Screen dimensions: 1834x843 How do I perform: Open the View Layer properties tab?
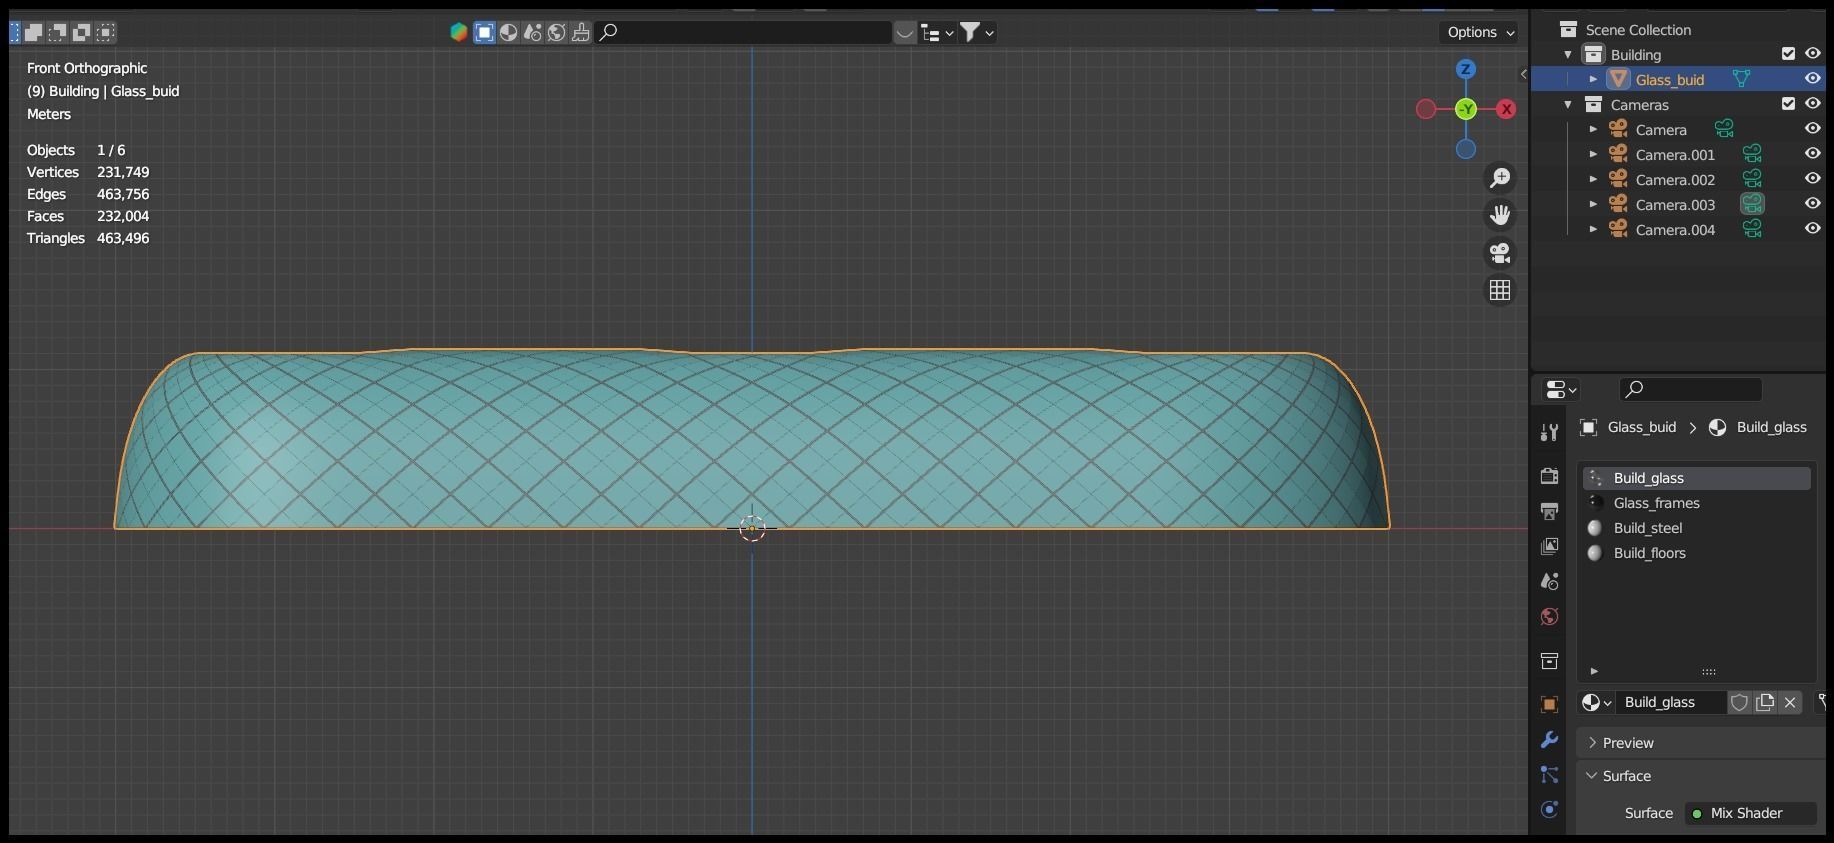[x=1549, y=546]
